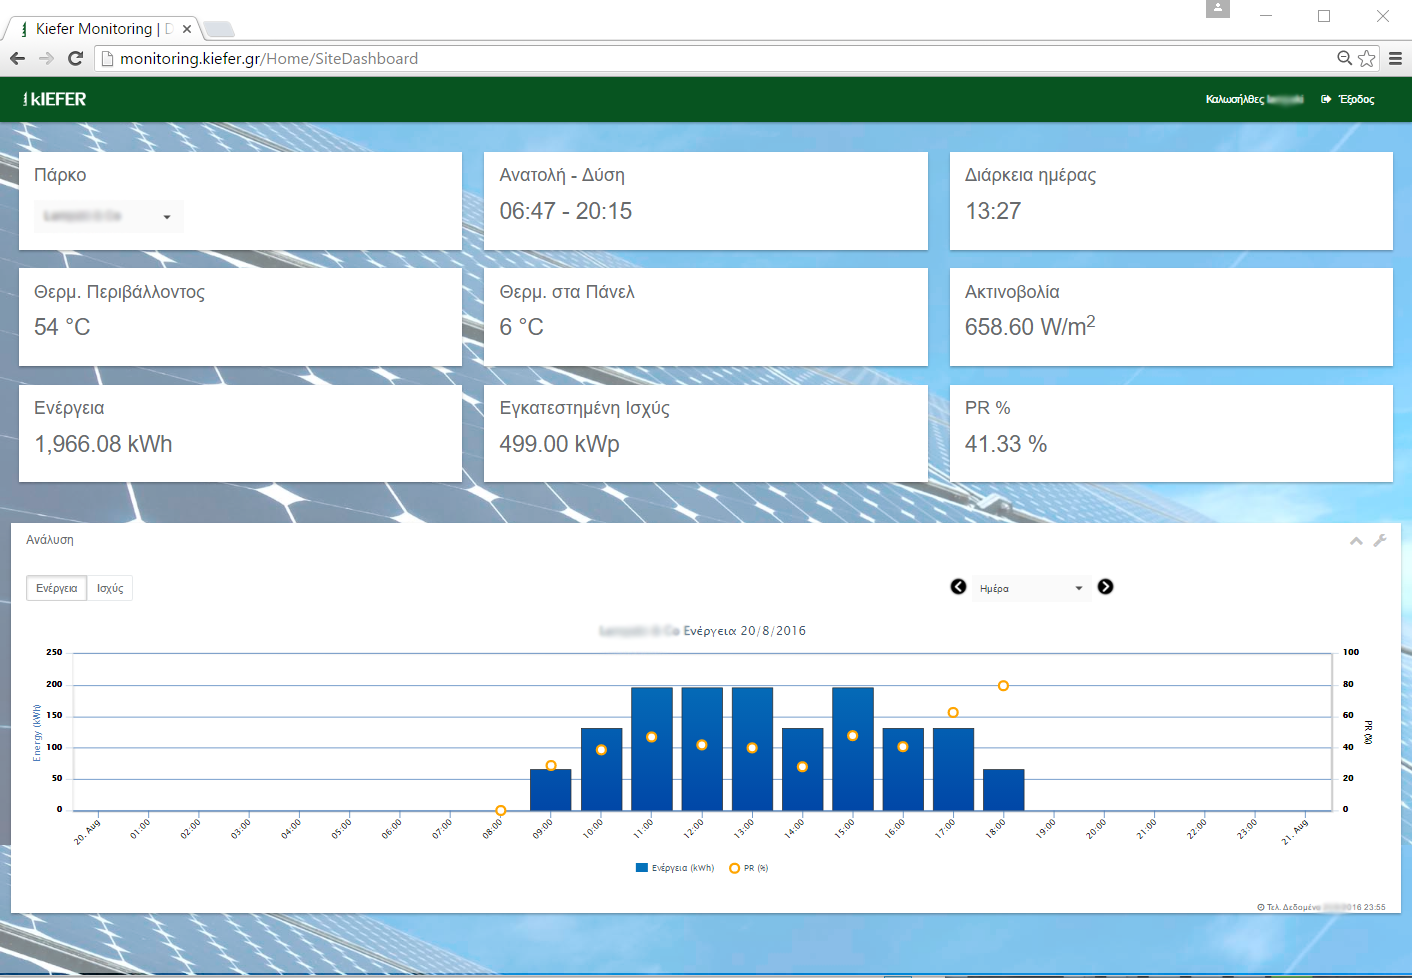Click the 11:00 energy bar in chart

tap(651, 760)
